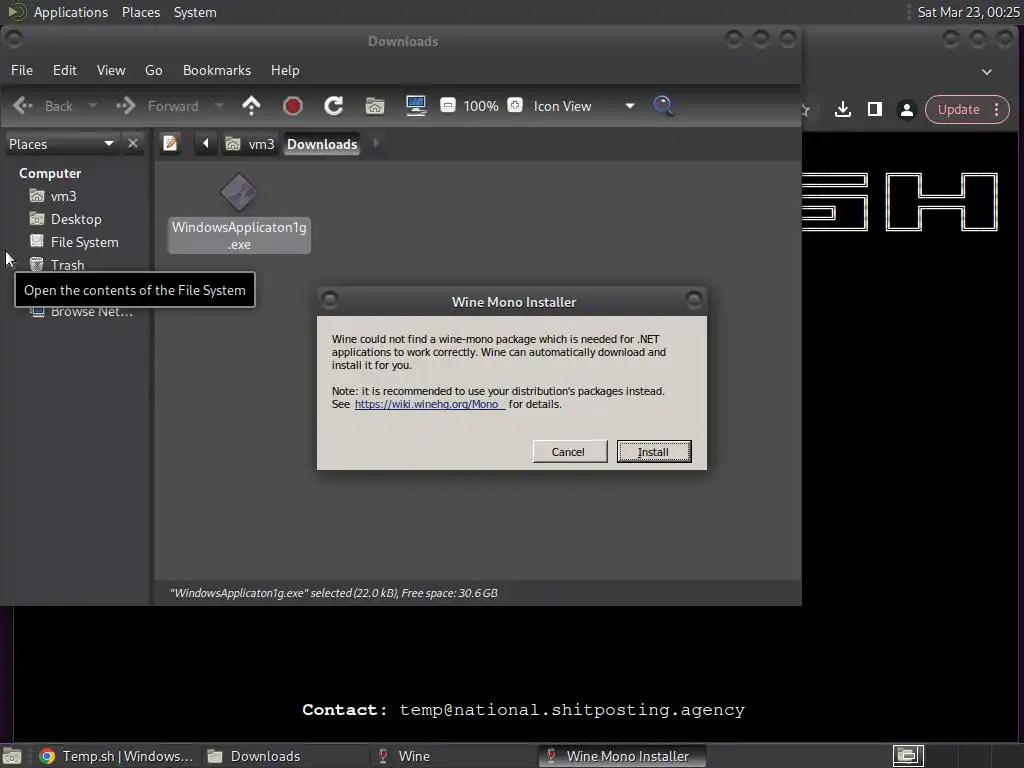The image size is (1024, 768).
Task: Open the Forward history dropdown arrow
Action: pos(219,106)
